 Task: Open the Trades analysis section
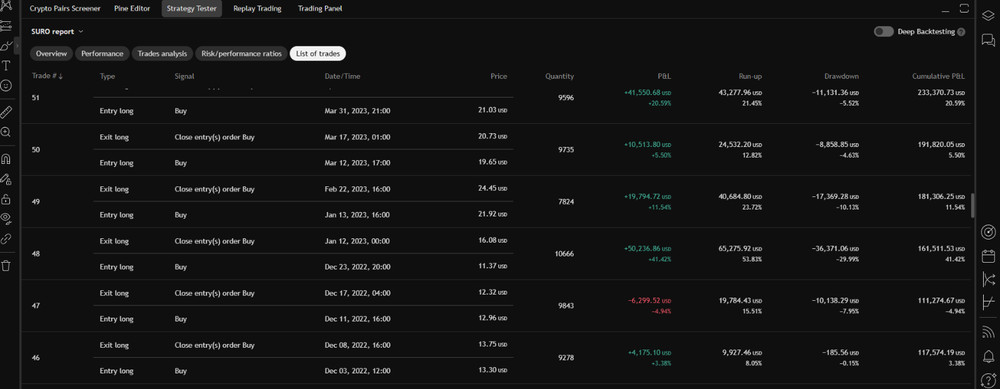tap(162, 54)
